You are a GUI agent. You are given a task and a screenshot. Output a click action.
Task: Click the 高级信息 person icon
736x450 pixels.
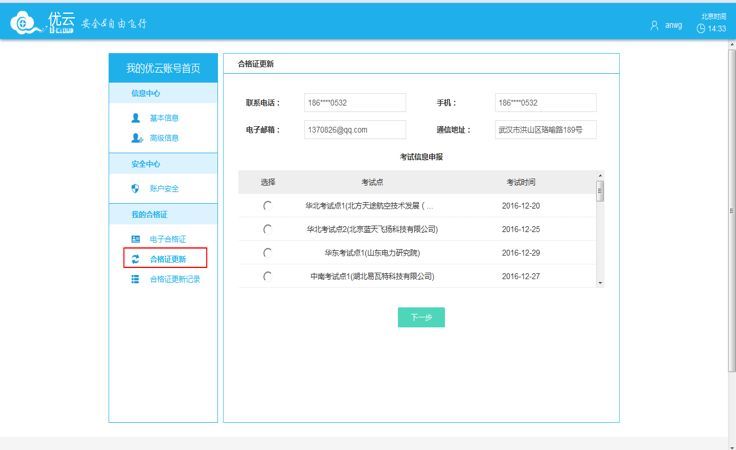(136, 138)
